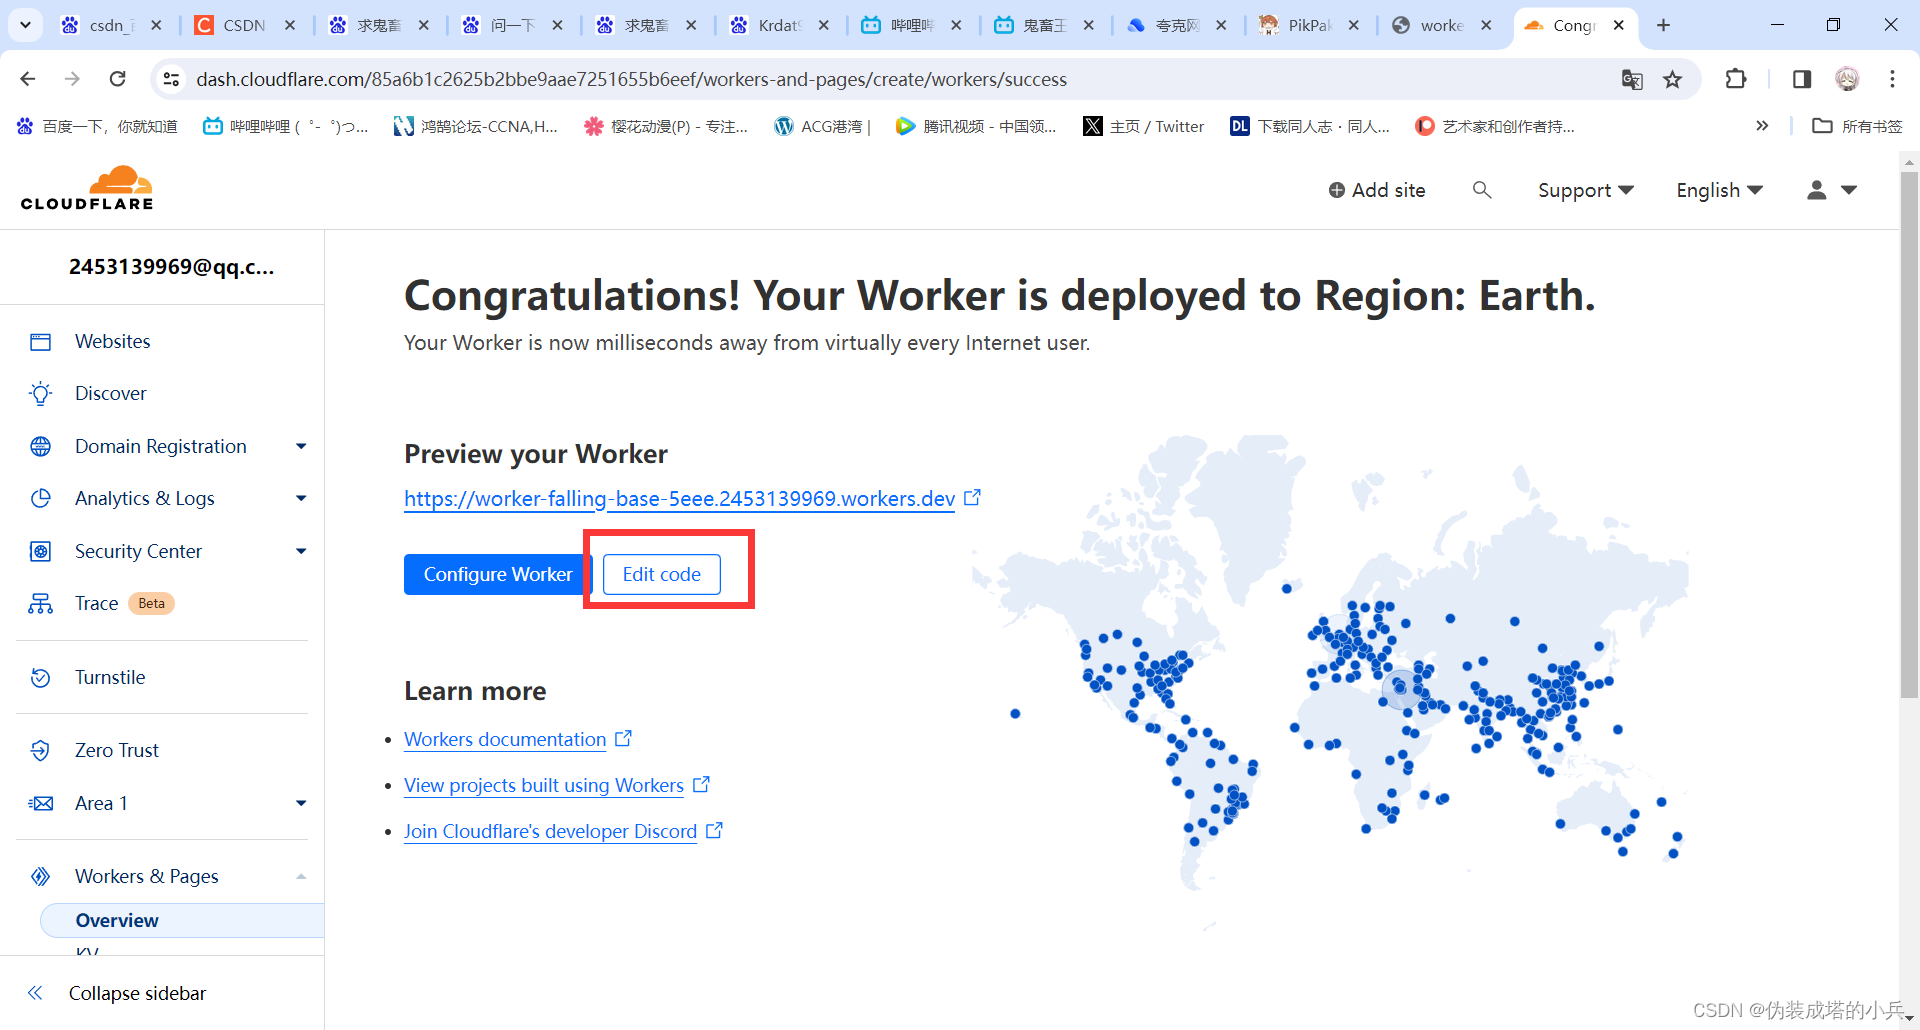
Task: Open the Discover lightbulb icon
Action: point(40,394)
